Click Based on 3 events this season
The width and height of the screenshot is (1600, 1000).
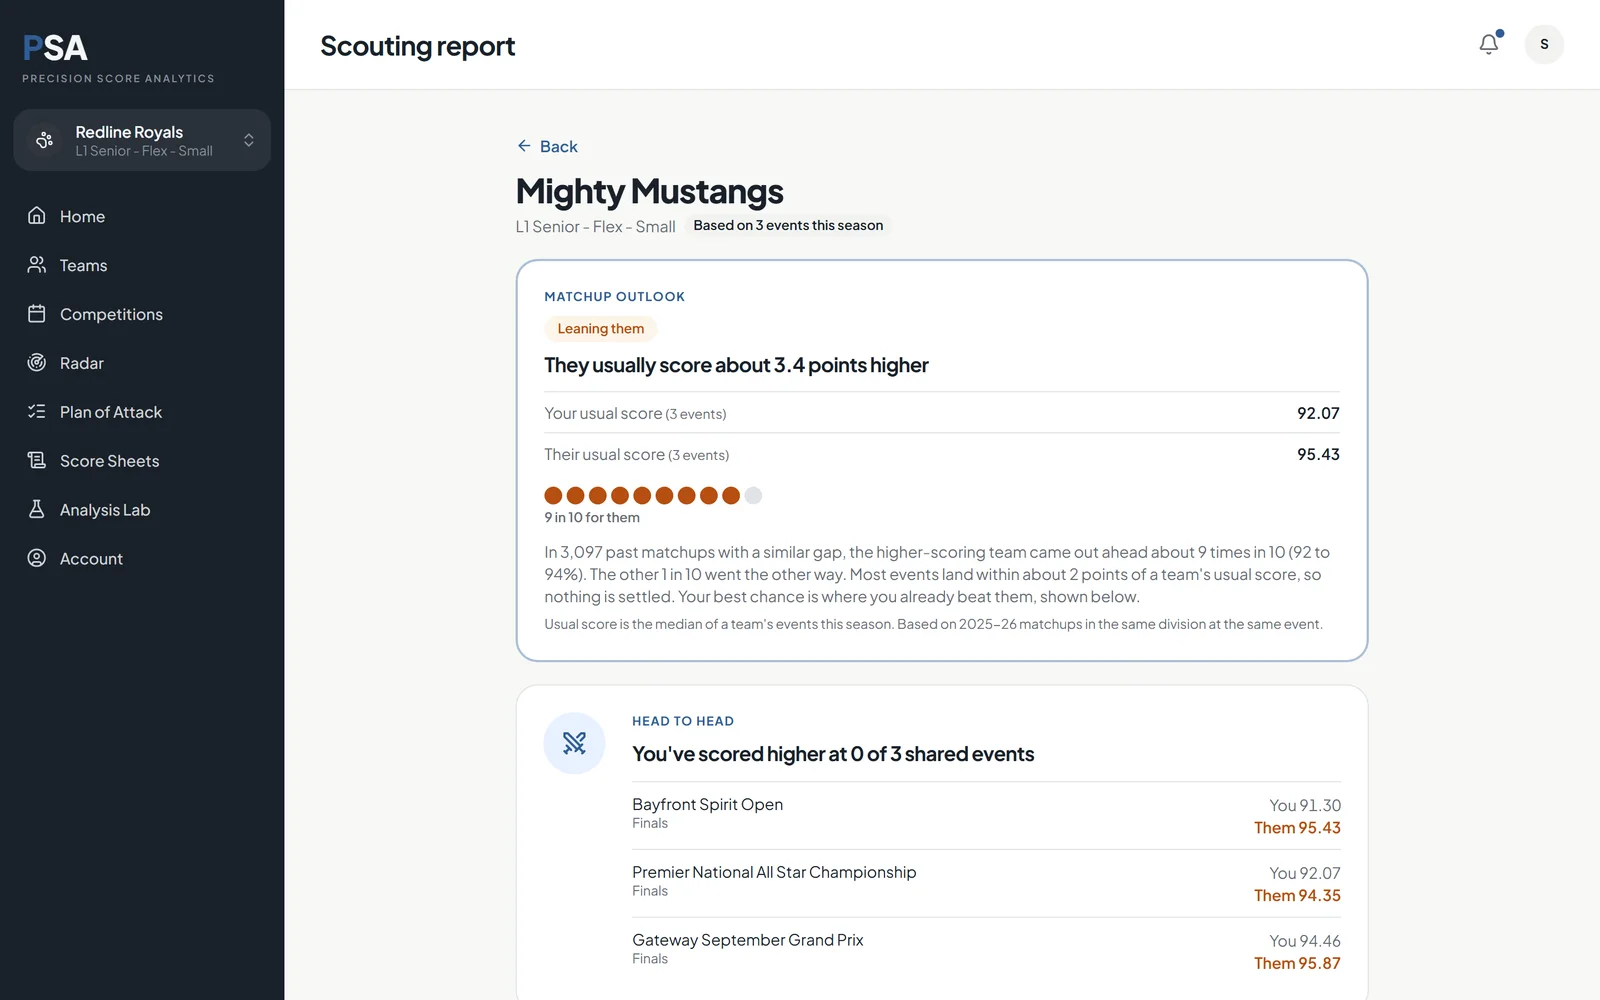coord(789,226)
